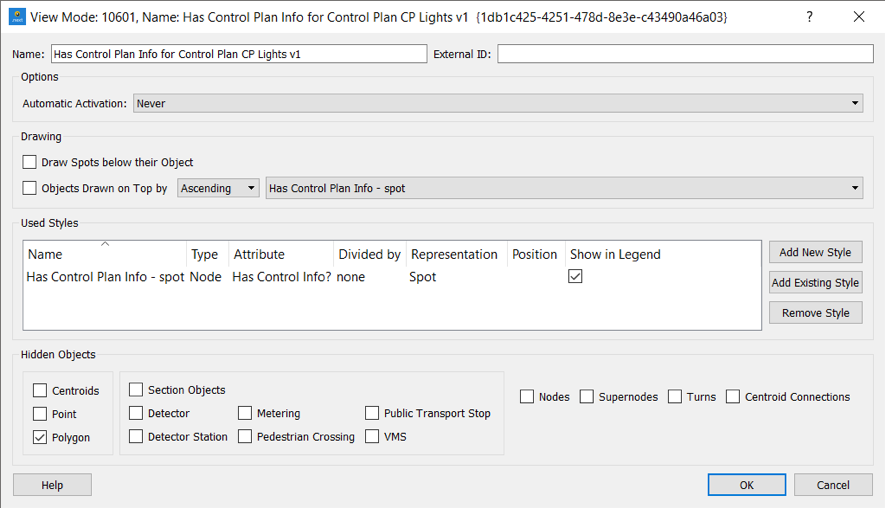The width and height of the screenshot is (885, 508).
Task: Click the question mark help icon
Action: pos(809,17)
